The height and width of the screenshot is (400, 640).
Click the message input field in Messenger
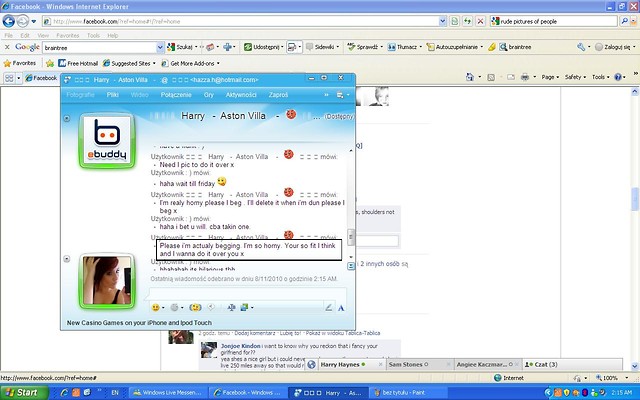(x=248, y=294)
